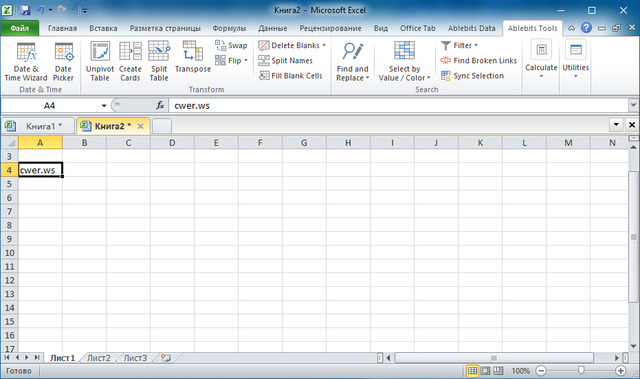Image resolution: width=640 pixels, height=379 pixels.
Task: Click Fill Blank Cells
Action: (x=291, y=75)
